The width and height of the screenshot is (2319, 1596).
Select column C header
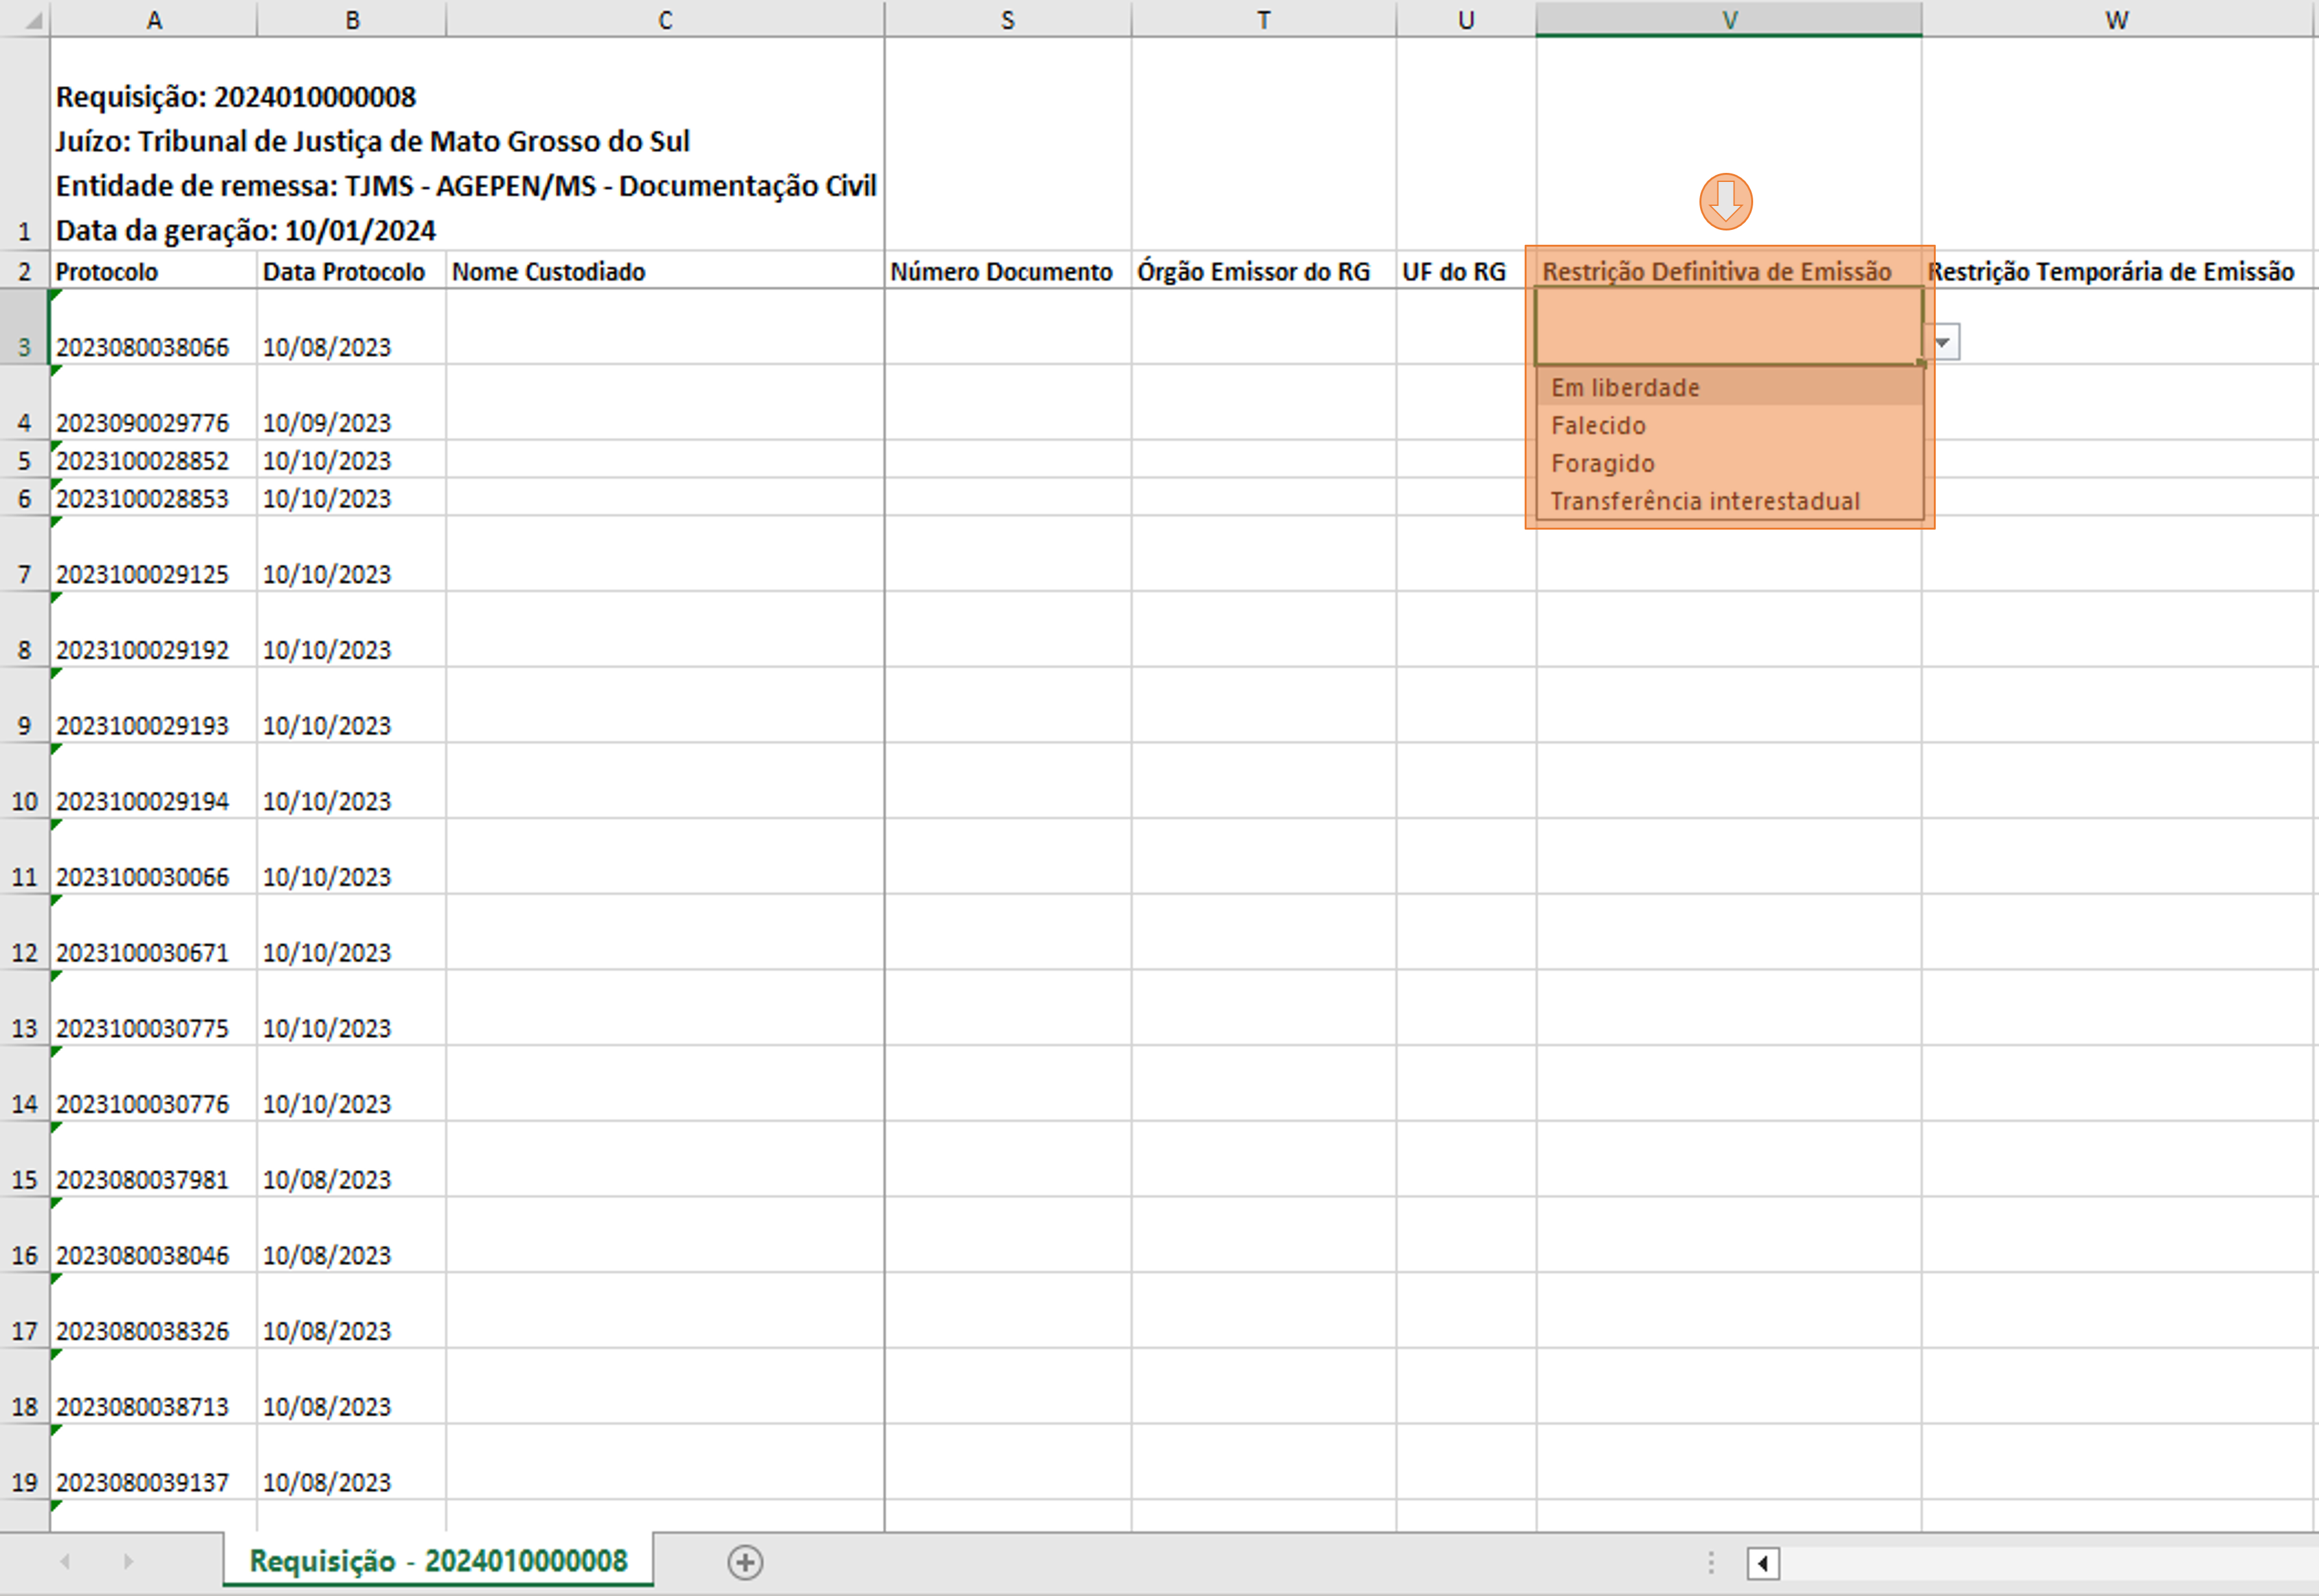click(x=665, y=19)
